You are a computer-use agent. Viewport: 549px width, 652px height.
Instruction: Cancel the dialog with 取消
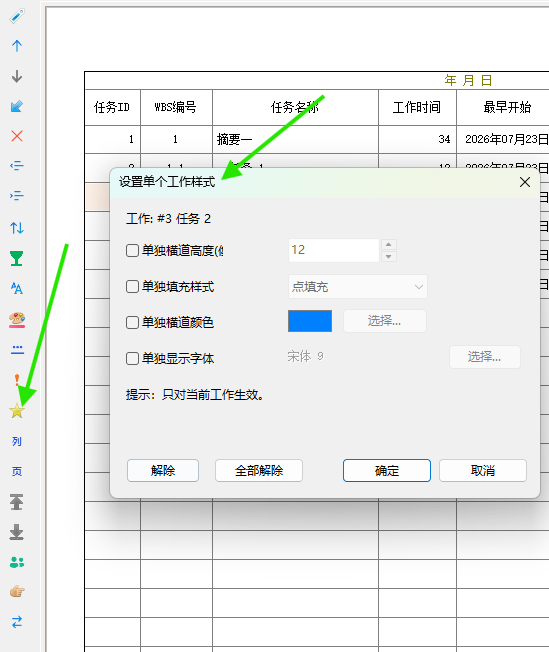(483, 471)
